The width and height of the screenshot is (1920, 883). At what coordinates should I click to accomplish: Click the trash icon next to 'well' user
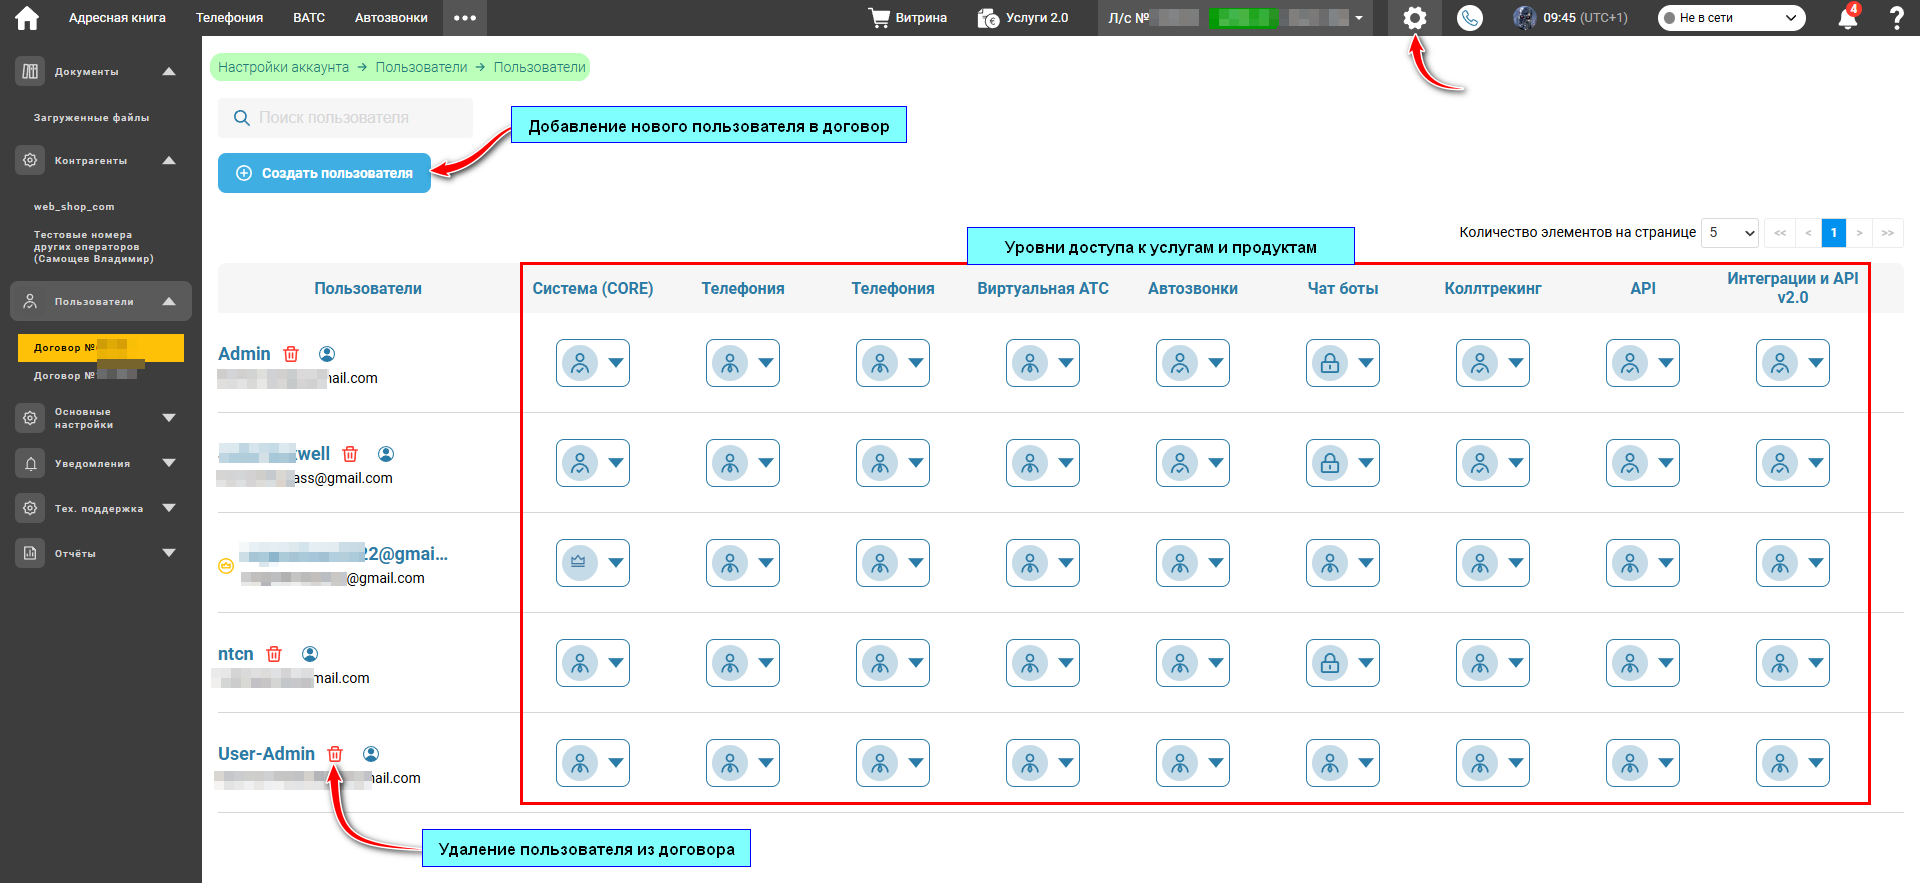[x=350, y=454]
